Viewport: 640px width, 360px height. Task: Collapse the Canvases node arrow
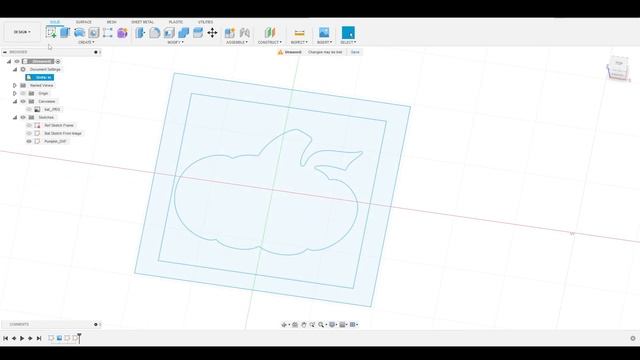tap(15, 101)
